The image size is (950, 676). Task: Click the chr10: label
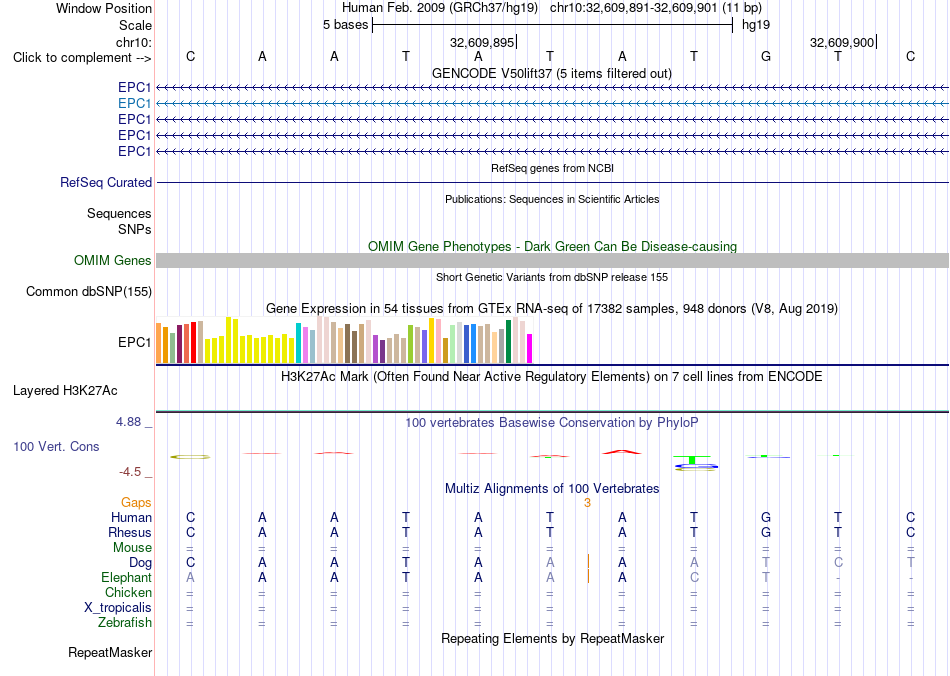coord(134,42)
